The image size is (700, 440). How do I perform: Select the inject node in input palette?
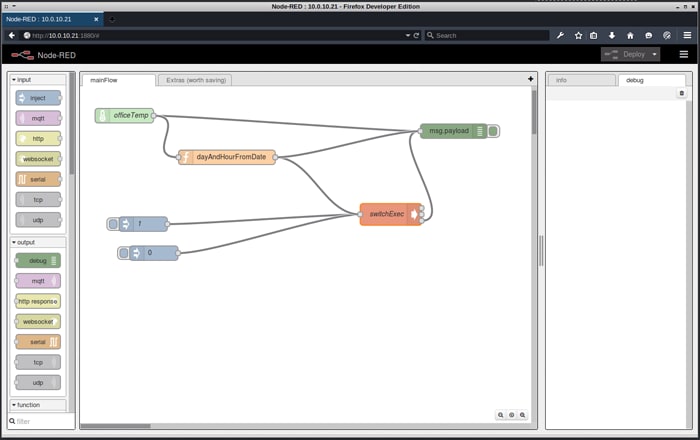point(38,98)
